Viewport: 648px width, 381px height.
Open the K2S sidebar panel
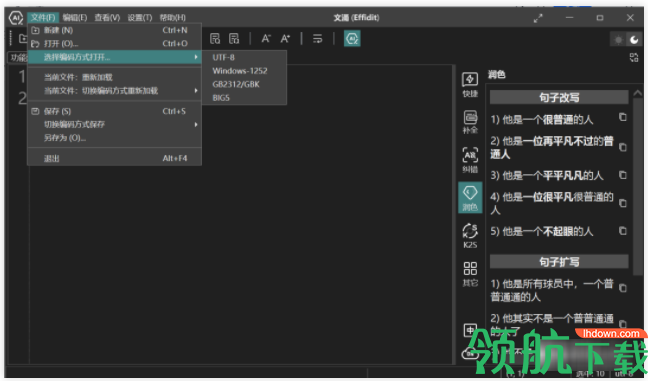coord(470,236)
